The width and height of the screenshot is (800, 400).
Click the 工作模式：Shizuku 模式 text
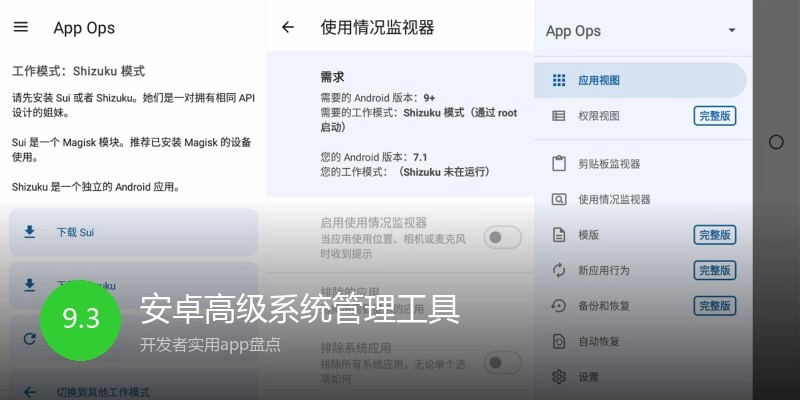coord(79,71)
